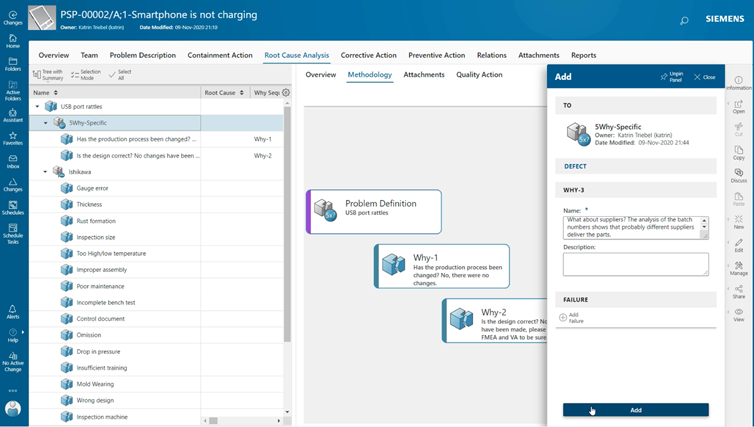This screenshot has width=754, height=427.
Task: Click Tree with Summary view button
Action: [48, 75]
